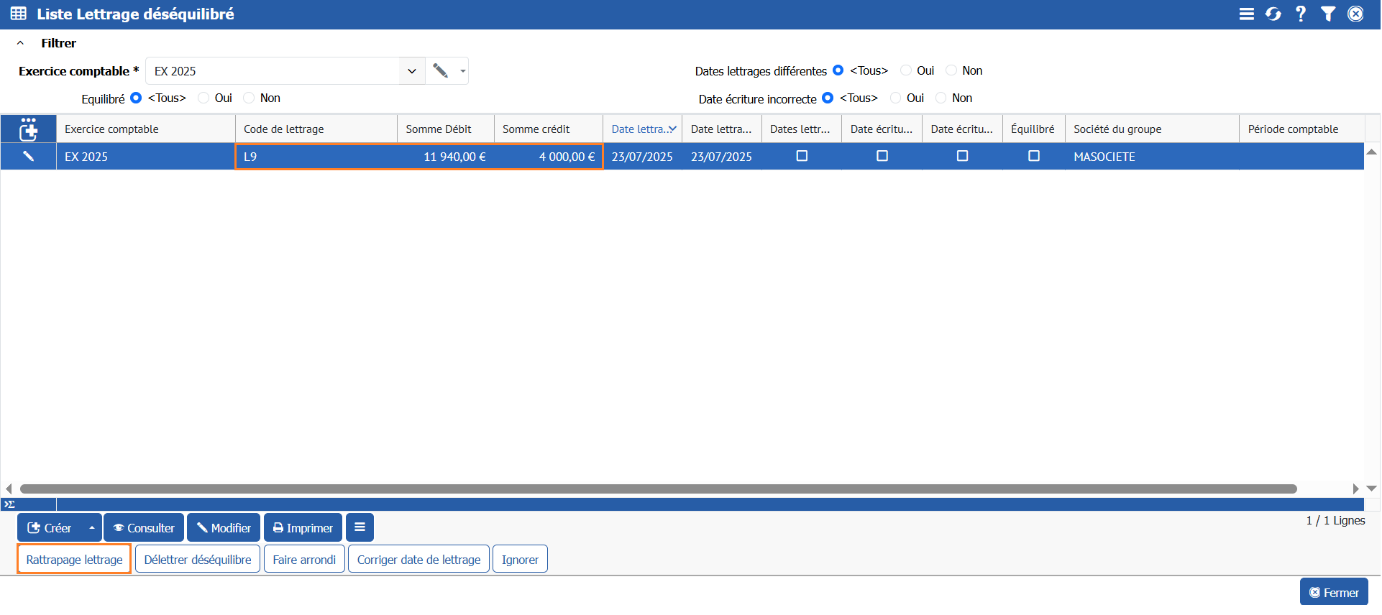
Task: Click the Rattrapage lettrage button
Action: click(x=74, y=560)
